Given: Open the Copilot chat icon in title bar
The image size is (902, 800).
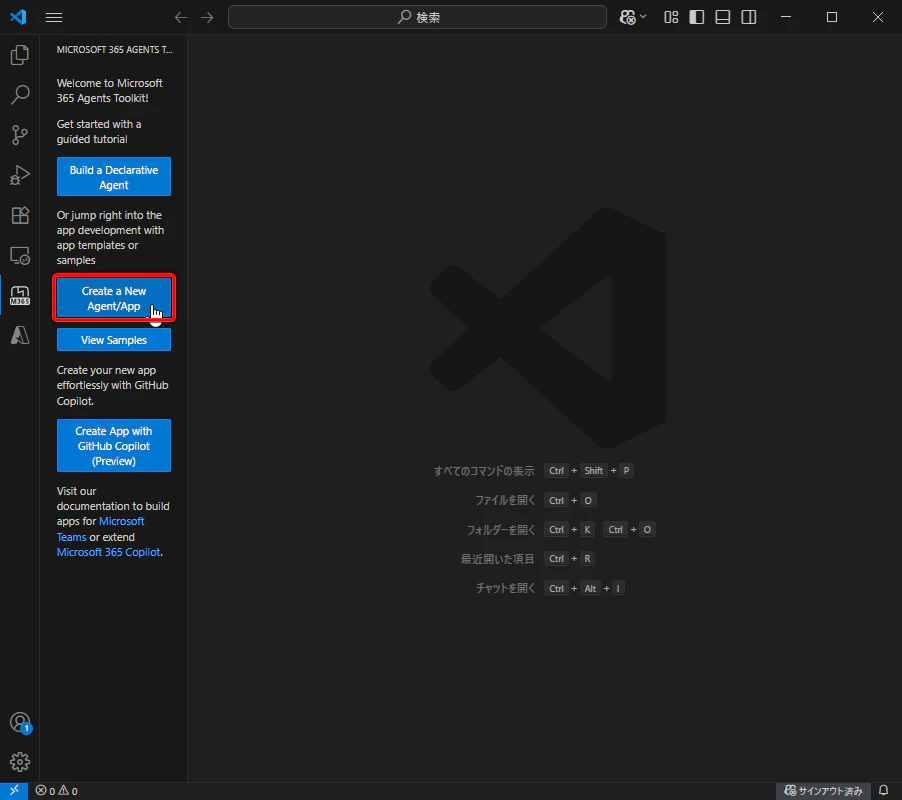Looking at the screenshot, I should click(627, 17).
